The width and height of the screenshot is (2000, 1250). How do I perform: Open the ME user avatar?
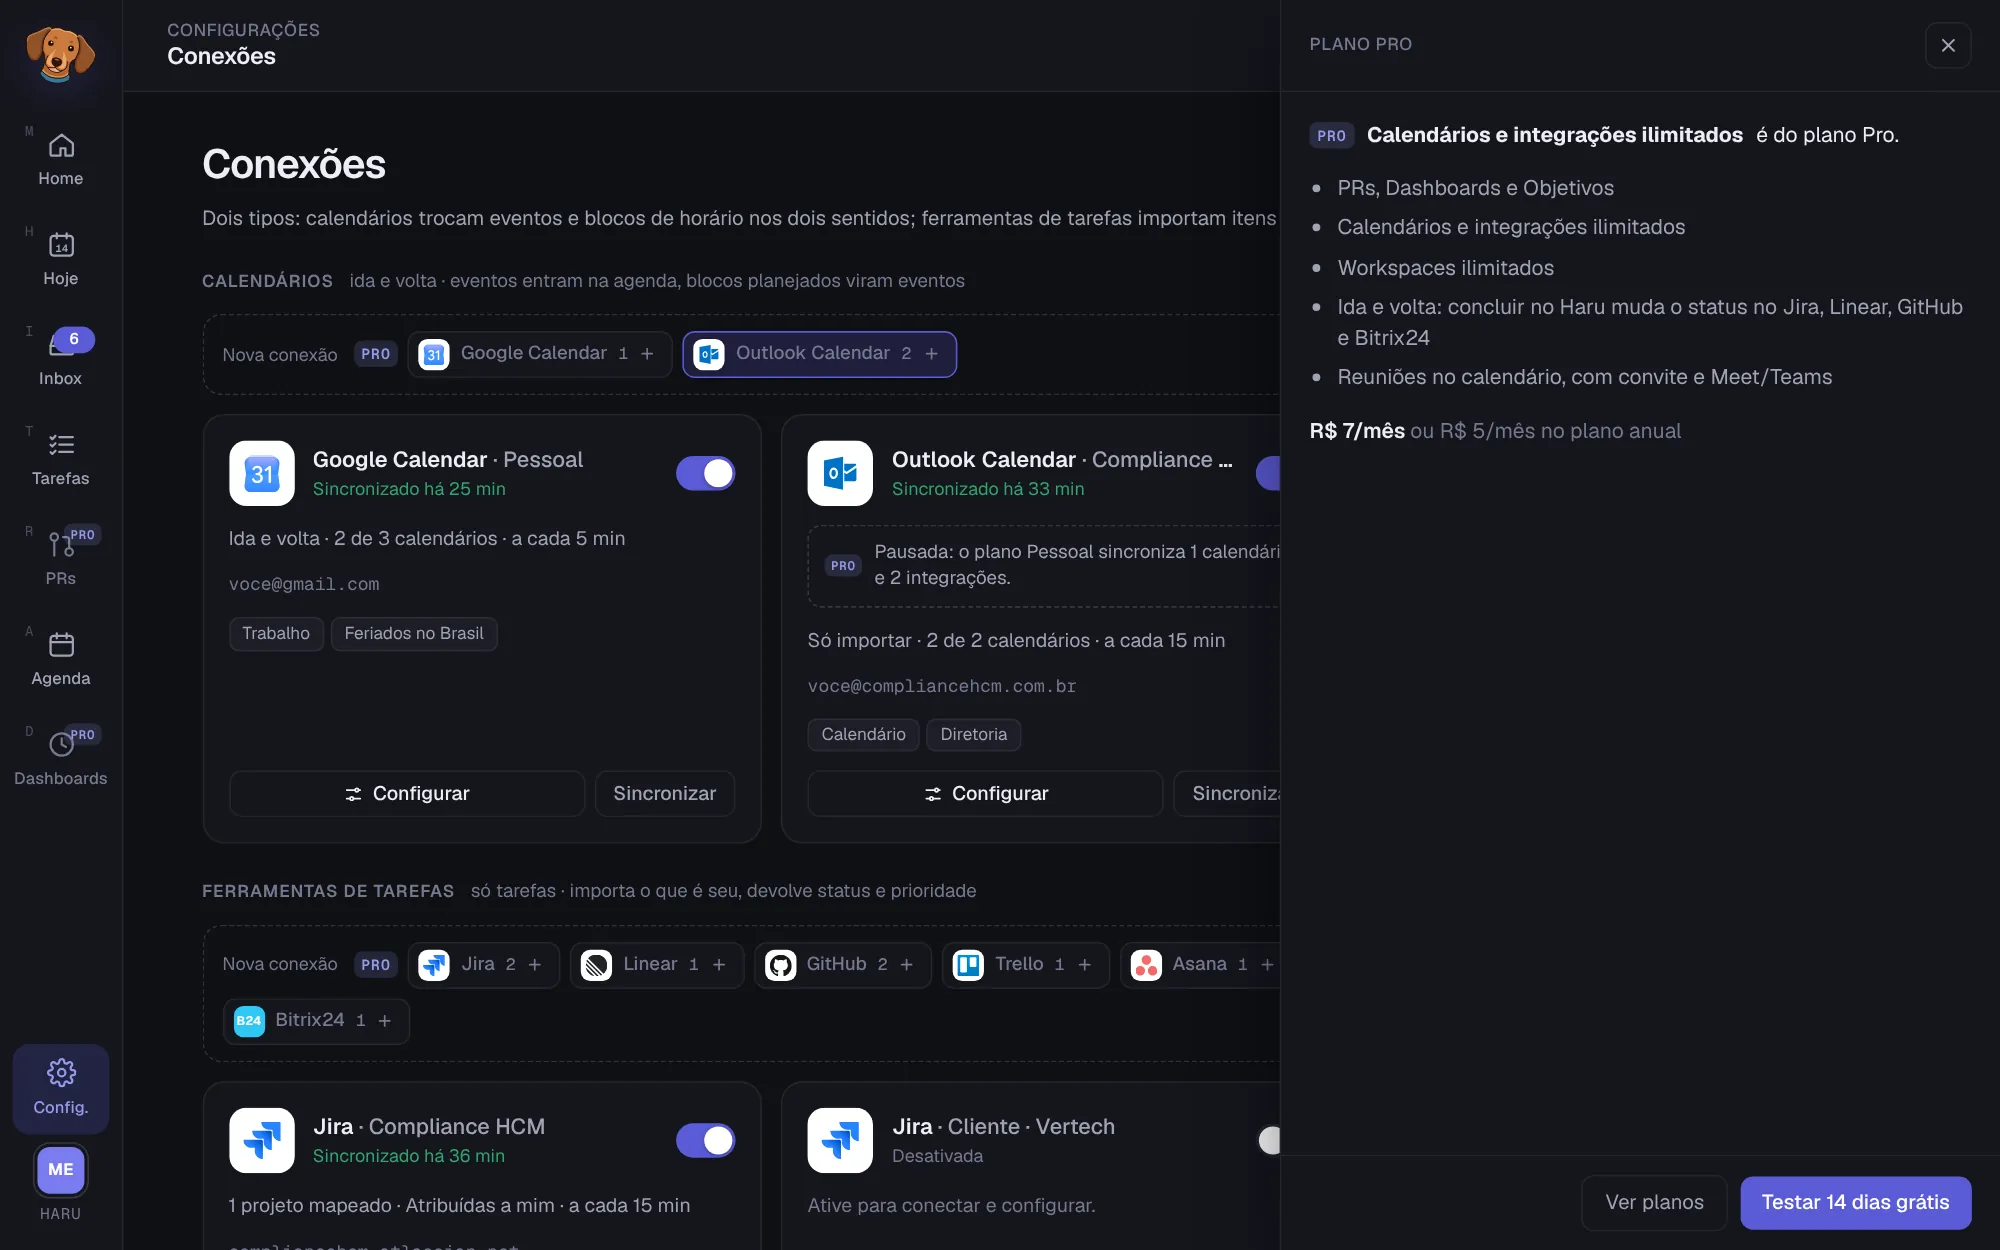(x=60, y=1169)
